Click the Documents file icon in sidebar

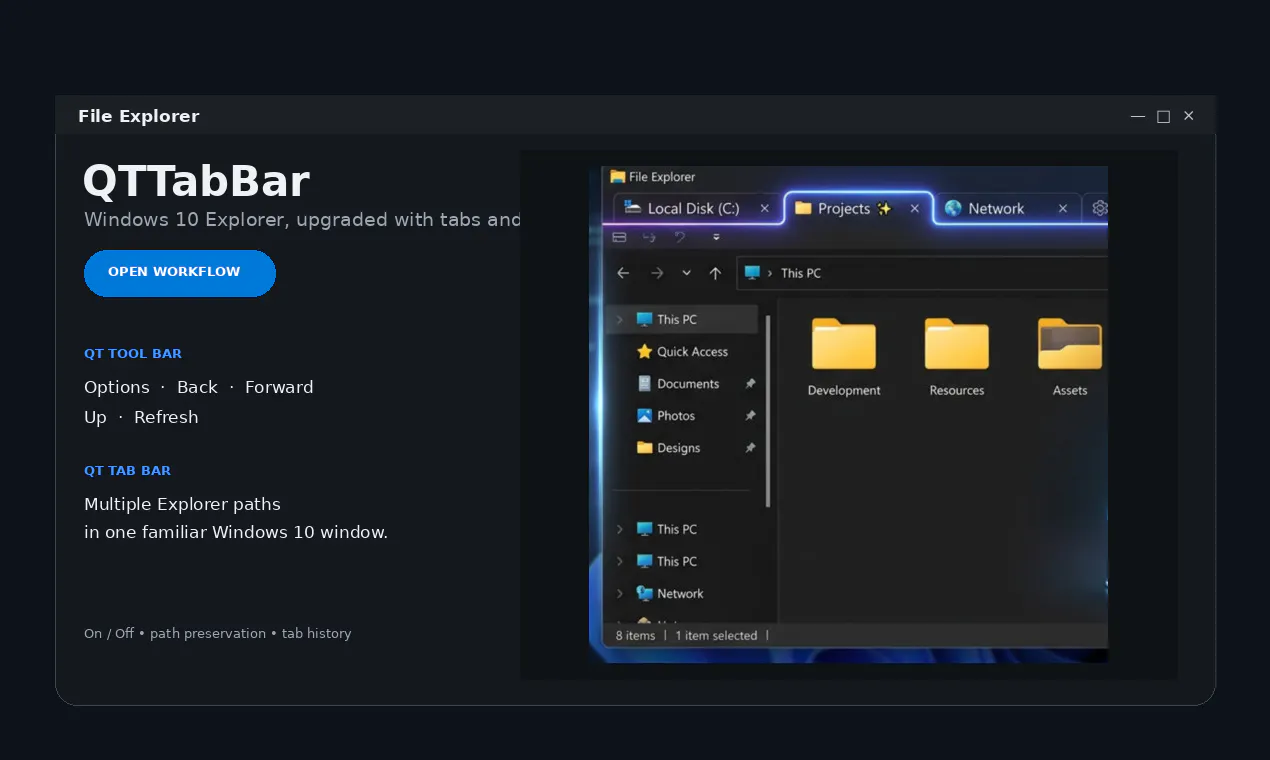coord(645,384)
